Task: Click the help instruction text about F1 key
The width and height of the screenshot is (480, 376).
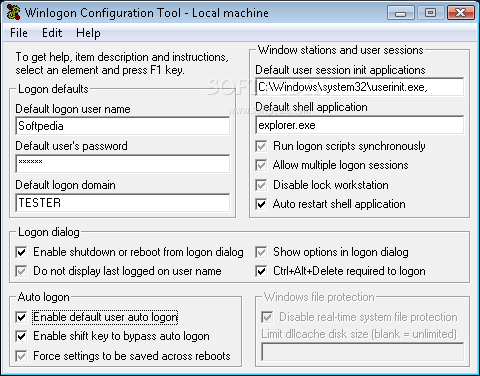Action: pyautogui.click(x=122, y=63)
